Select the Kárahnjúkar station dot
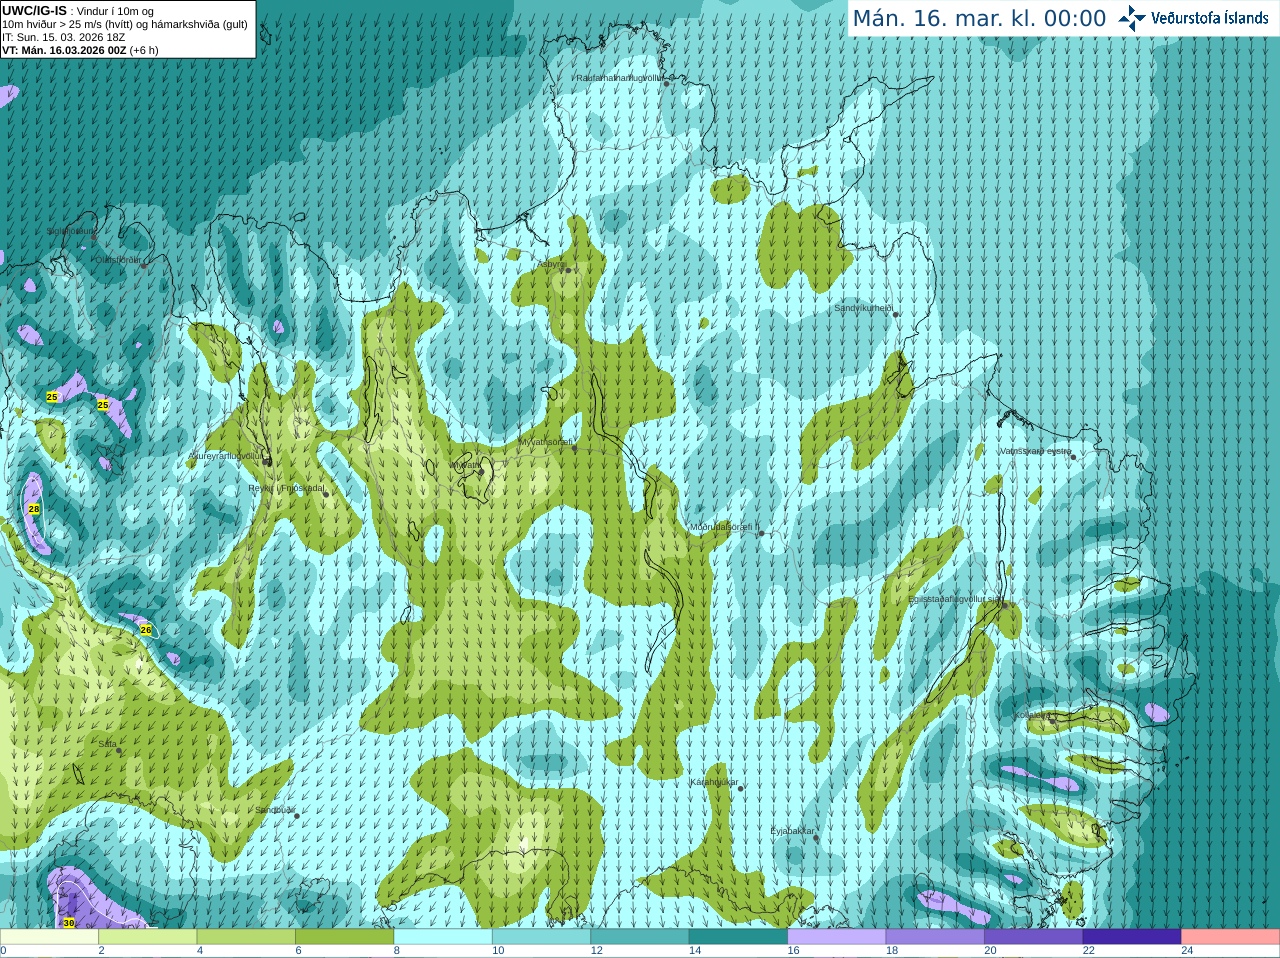Viewport: 1280px width, 958px height. pos(741,788)
